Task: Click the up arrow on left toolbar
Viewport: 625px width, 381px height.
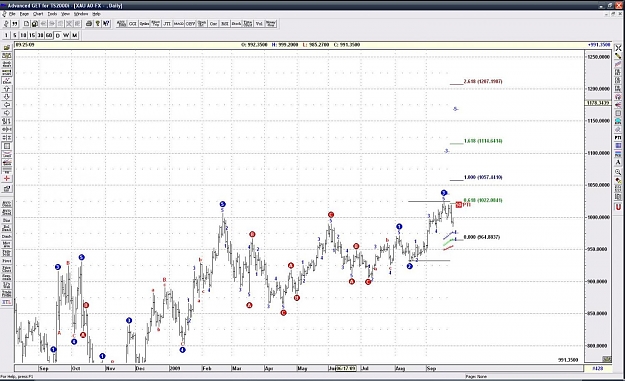Action: (x=6, y=89)
